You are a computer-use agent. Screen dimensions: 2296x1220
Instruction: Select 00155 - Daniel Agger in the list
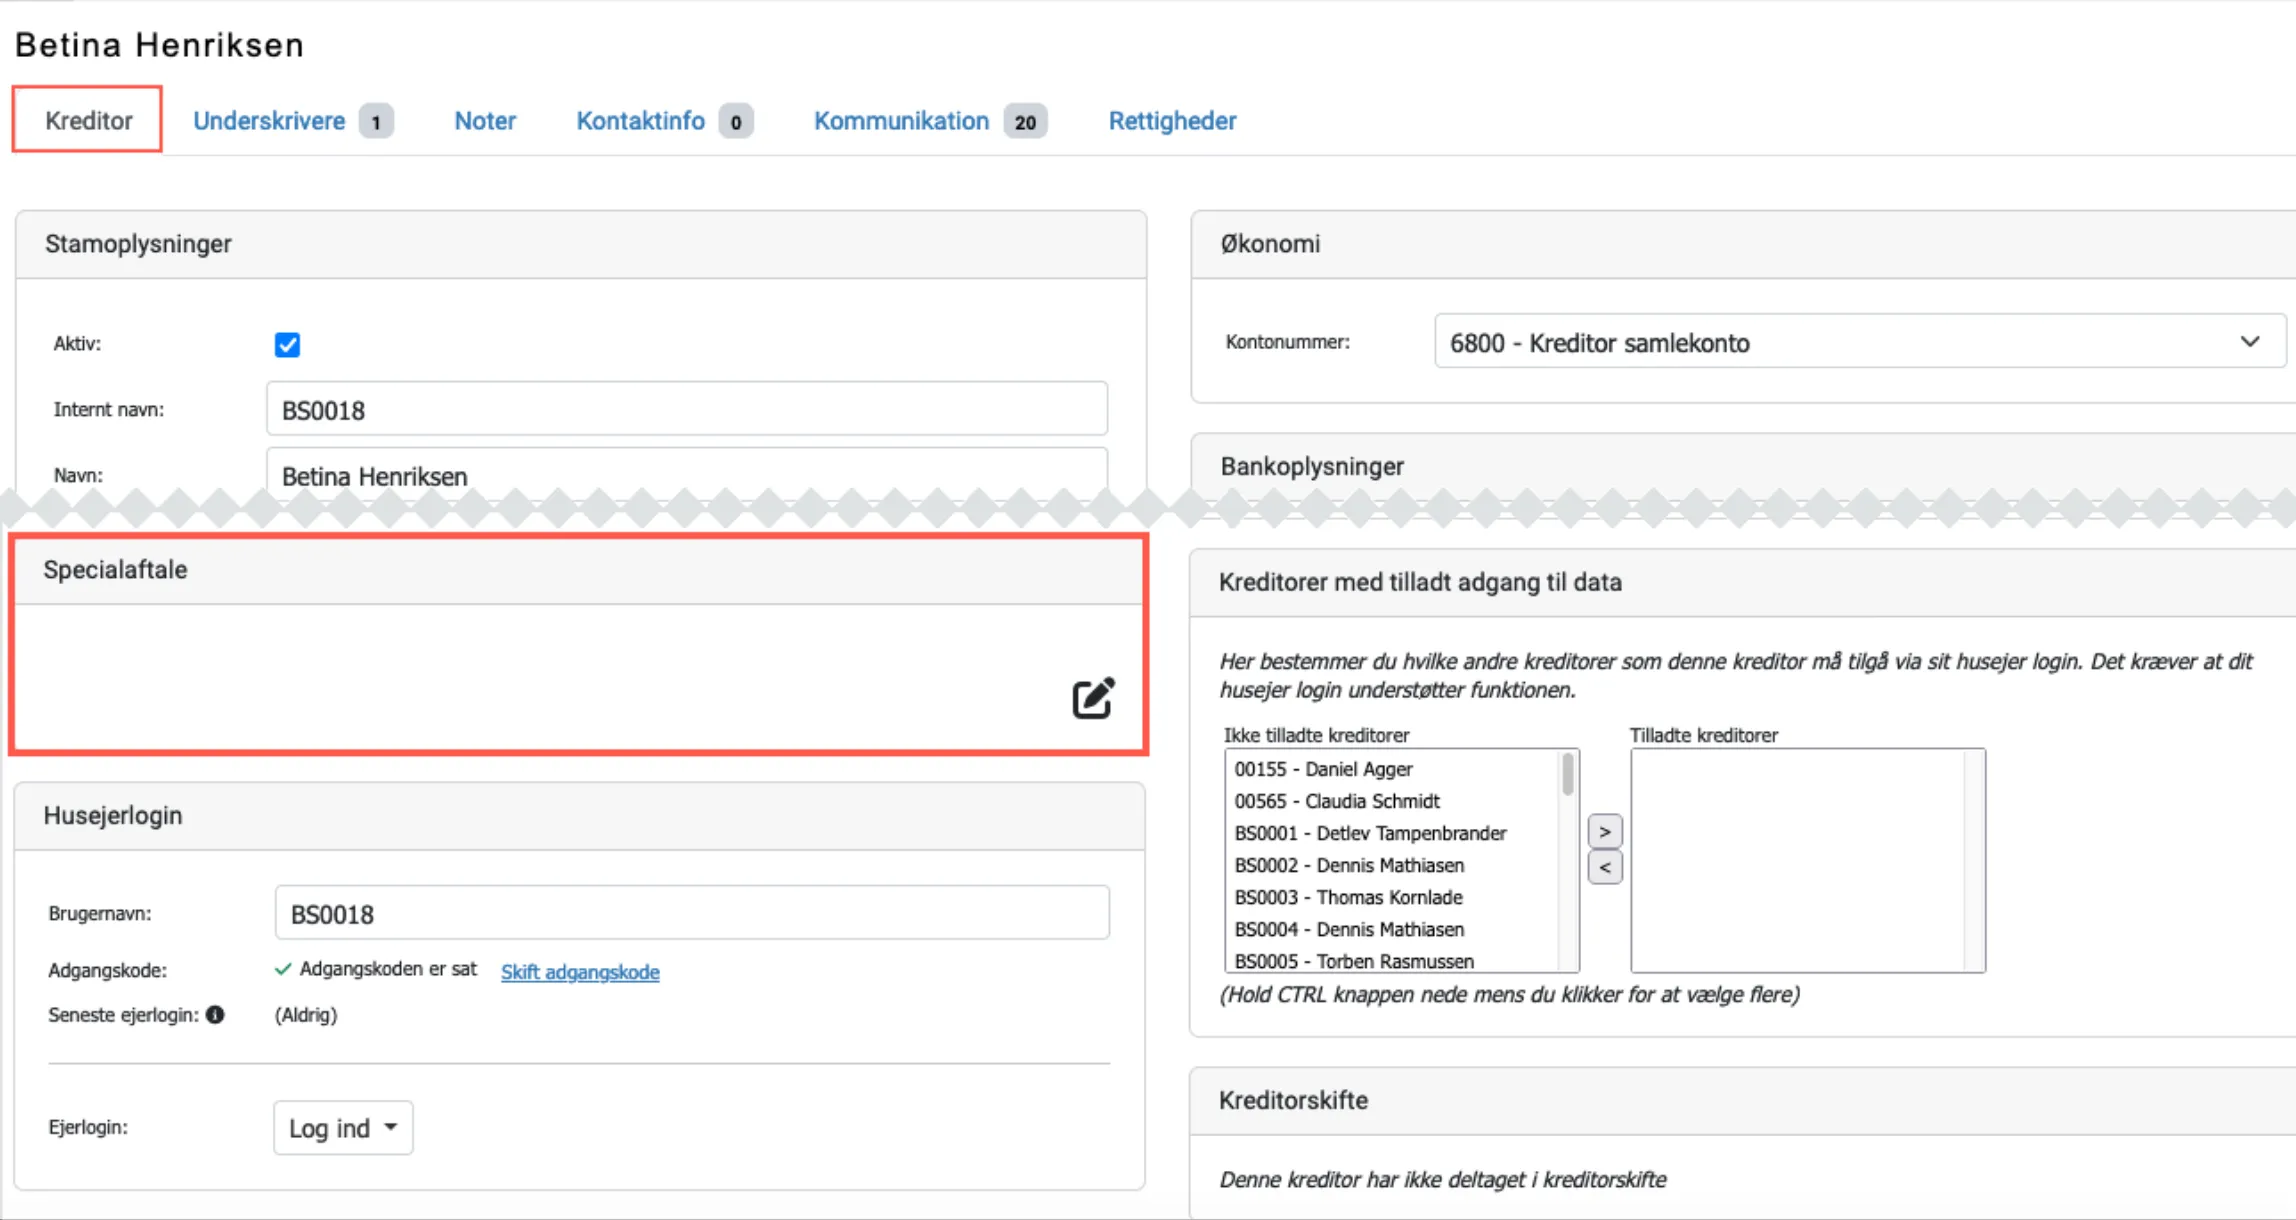click(x=1323, y=769)
